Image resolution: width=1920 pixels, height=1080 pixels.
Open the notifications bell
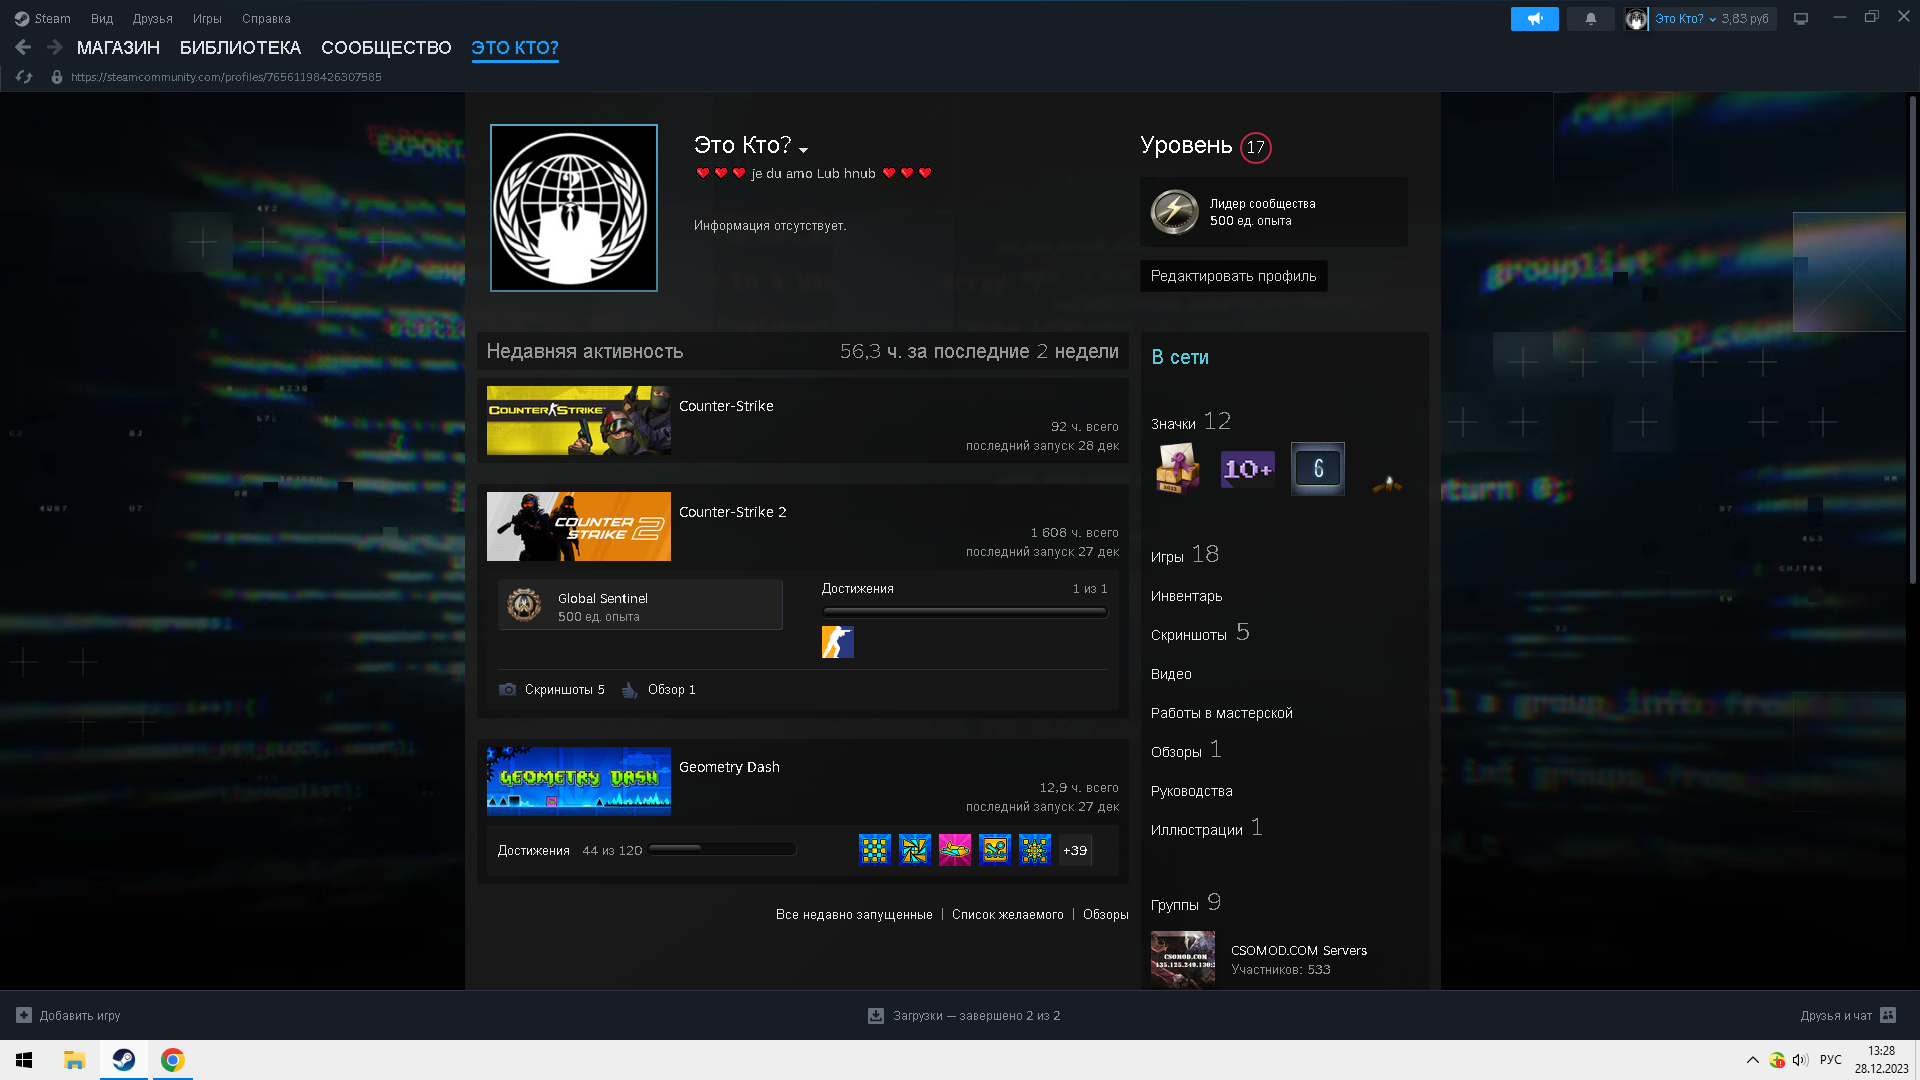(x=1590, y=19)
